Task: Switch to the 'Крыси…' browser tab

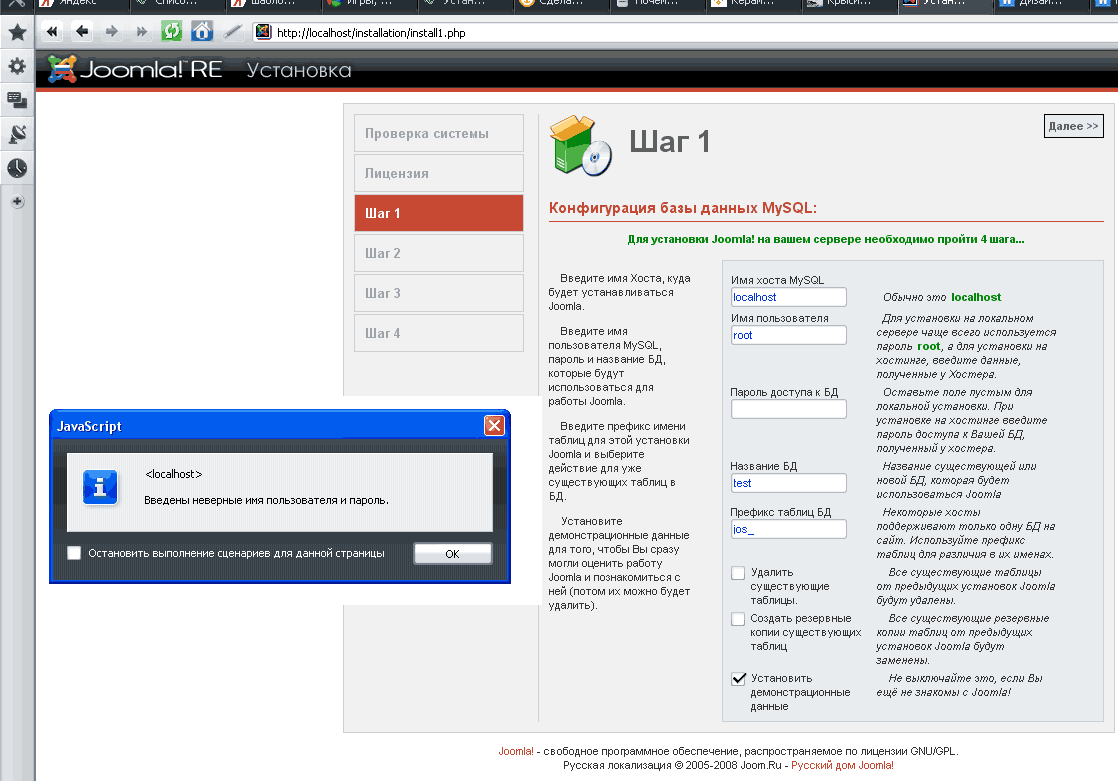Action: [x=851, y=4]
